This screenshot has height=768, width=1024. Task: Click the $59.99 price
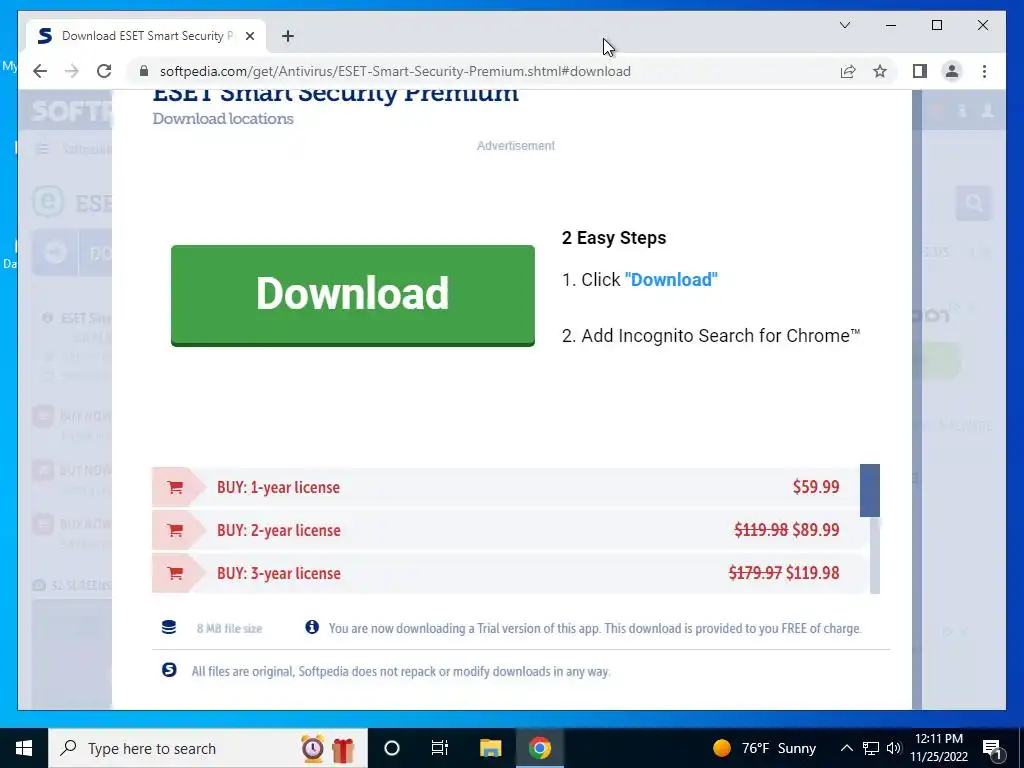[x=816, y=487]
